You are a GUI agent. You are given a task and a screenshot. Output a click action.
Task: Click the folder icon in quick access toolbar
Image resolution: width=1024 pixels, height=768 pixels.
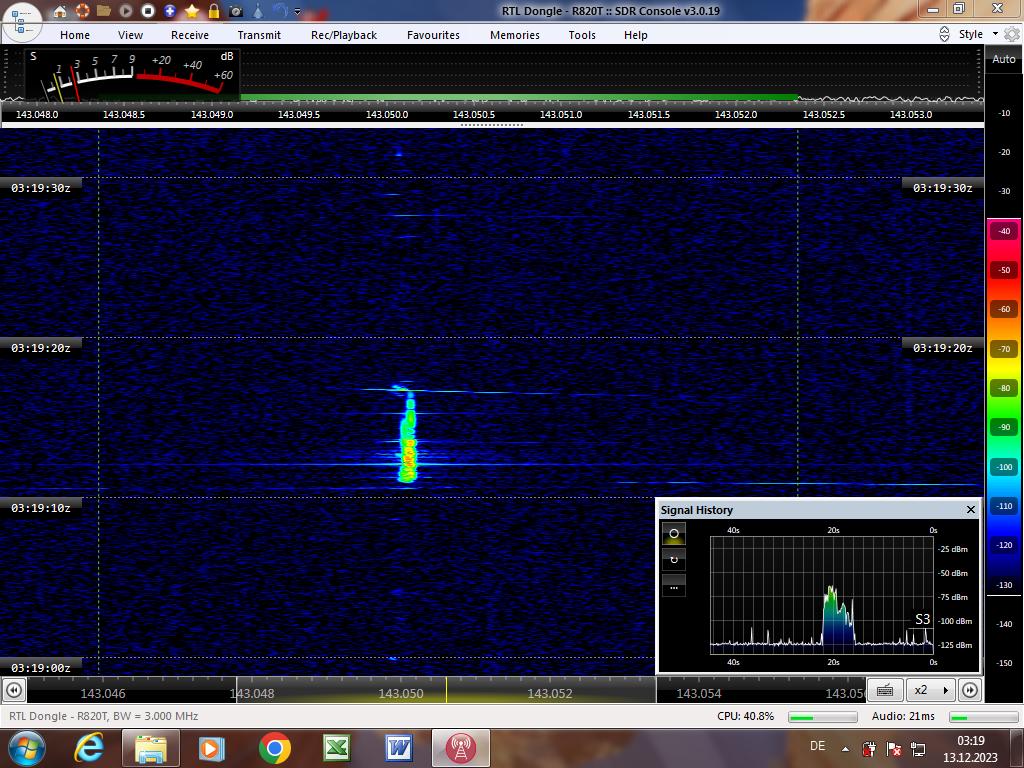104,11
